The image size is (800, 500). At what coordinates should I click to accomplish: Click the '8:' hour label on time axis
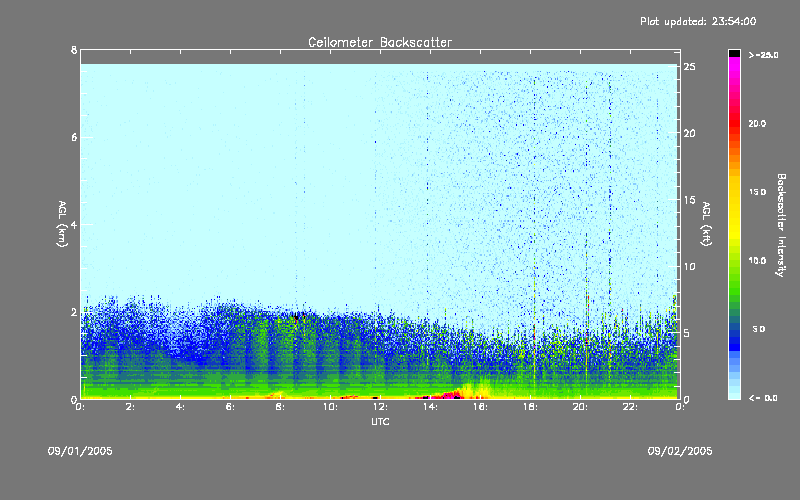pos(280,407)
